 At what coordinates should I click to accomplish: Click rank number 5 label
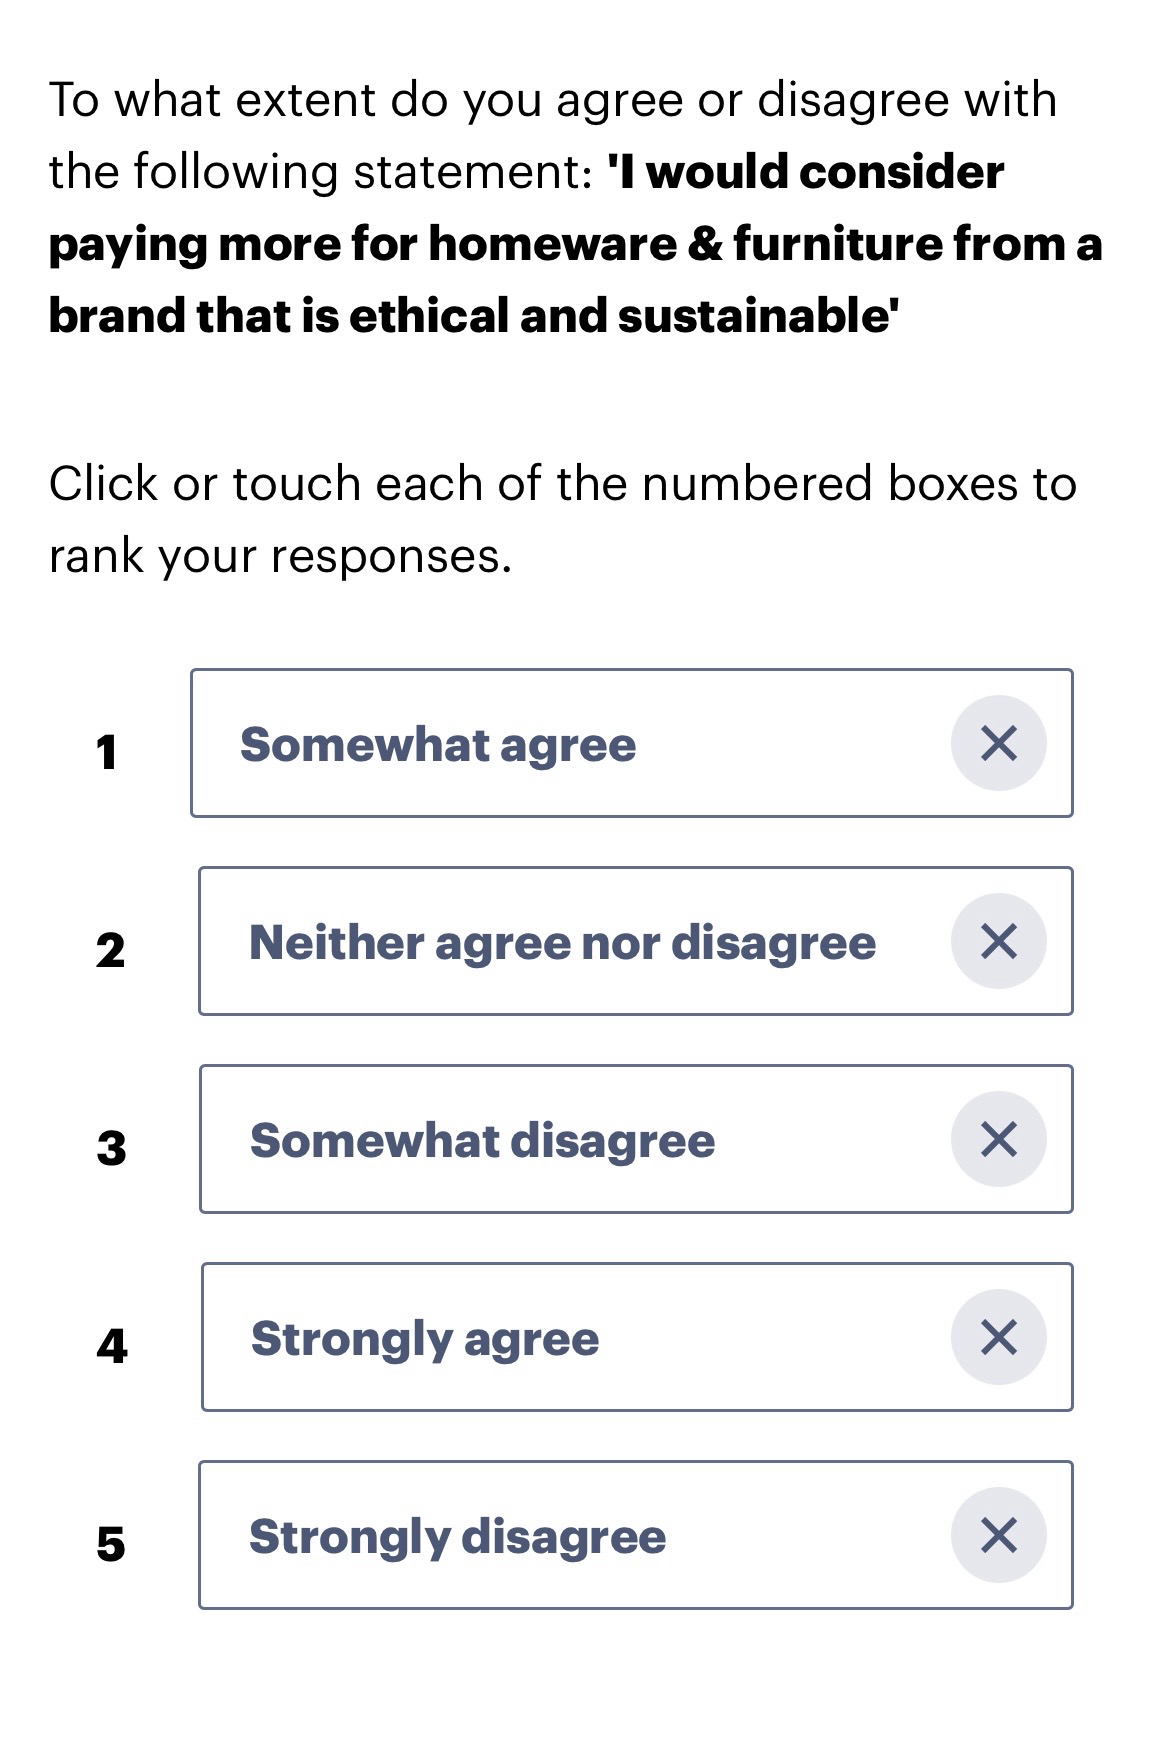pyautogui.click(x=111, y=1544)
